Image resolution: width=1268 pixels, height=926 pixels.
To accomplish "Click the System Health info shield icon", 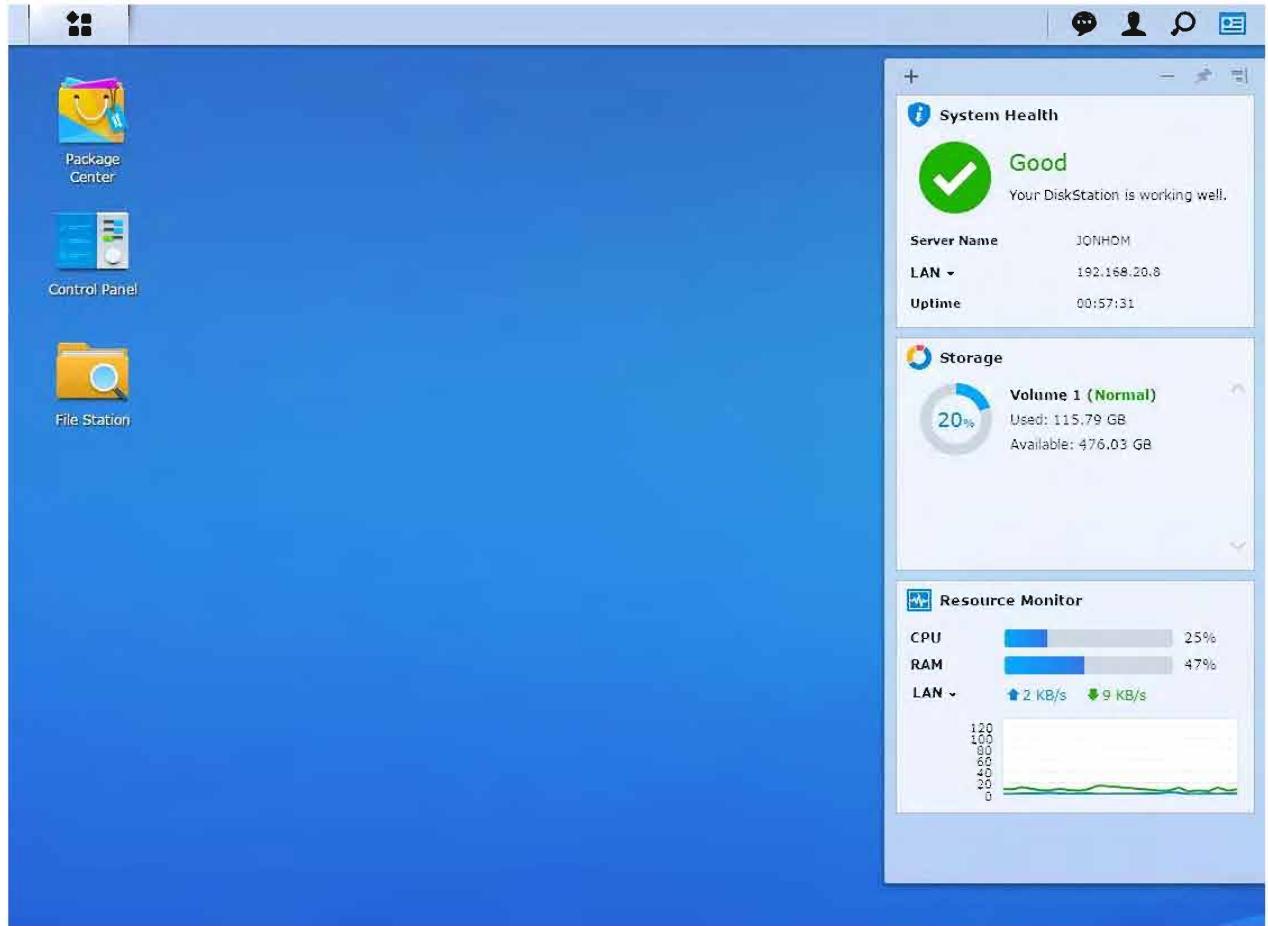I will tap(918, 115).
